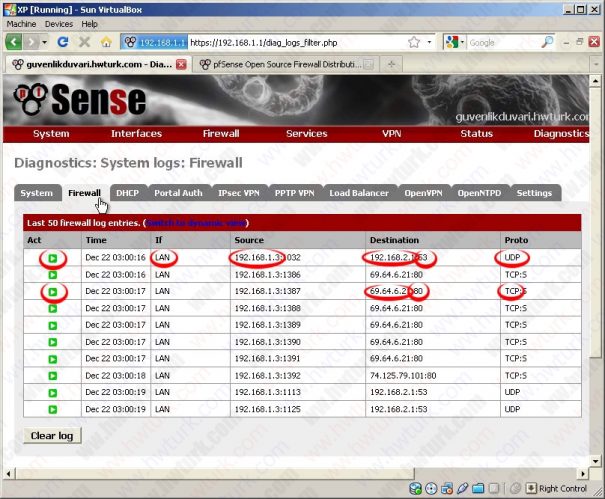Open the pfSense Diagnostics menu
The image size is (605, 499).
561,134
